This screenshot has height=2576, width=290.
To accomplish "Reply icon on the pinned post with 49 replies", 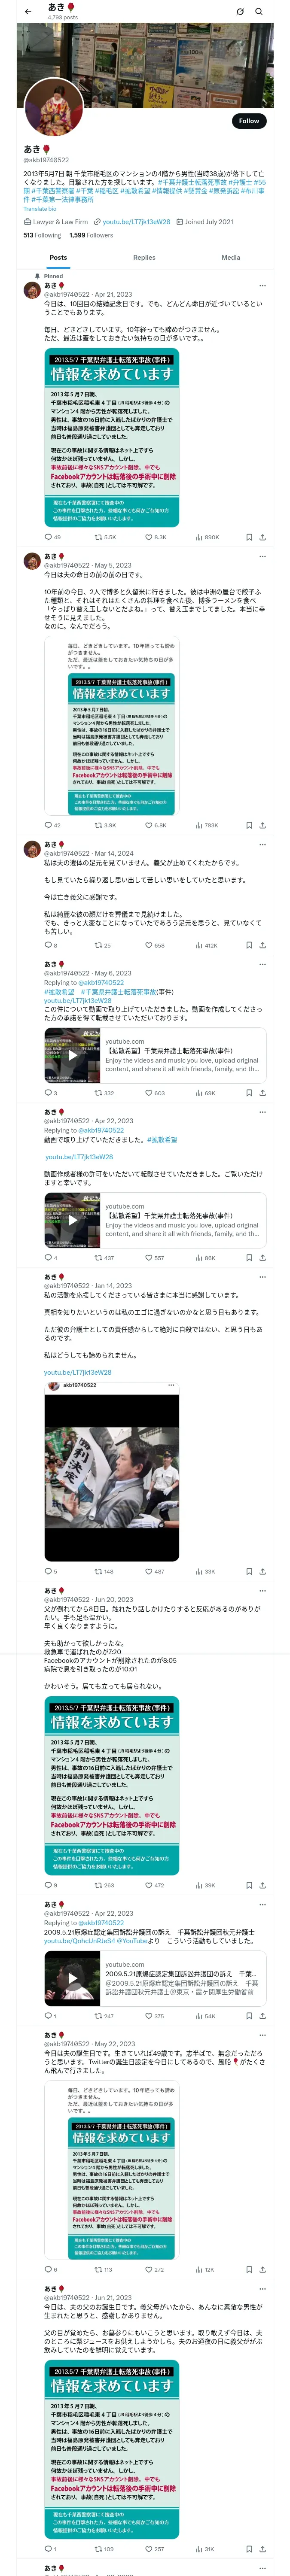I will (x=48, y=537).
